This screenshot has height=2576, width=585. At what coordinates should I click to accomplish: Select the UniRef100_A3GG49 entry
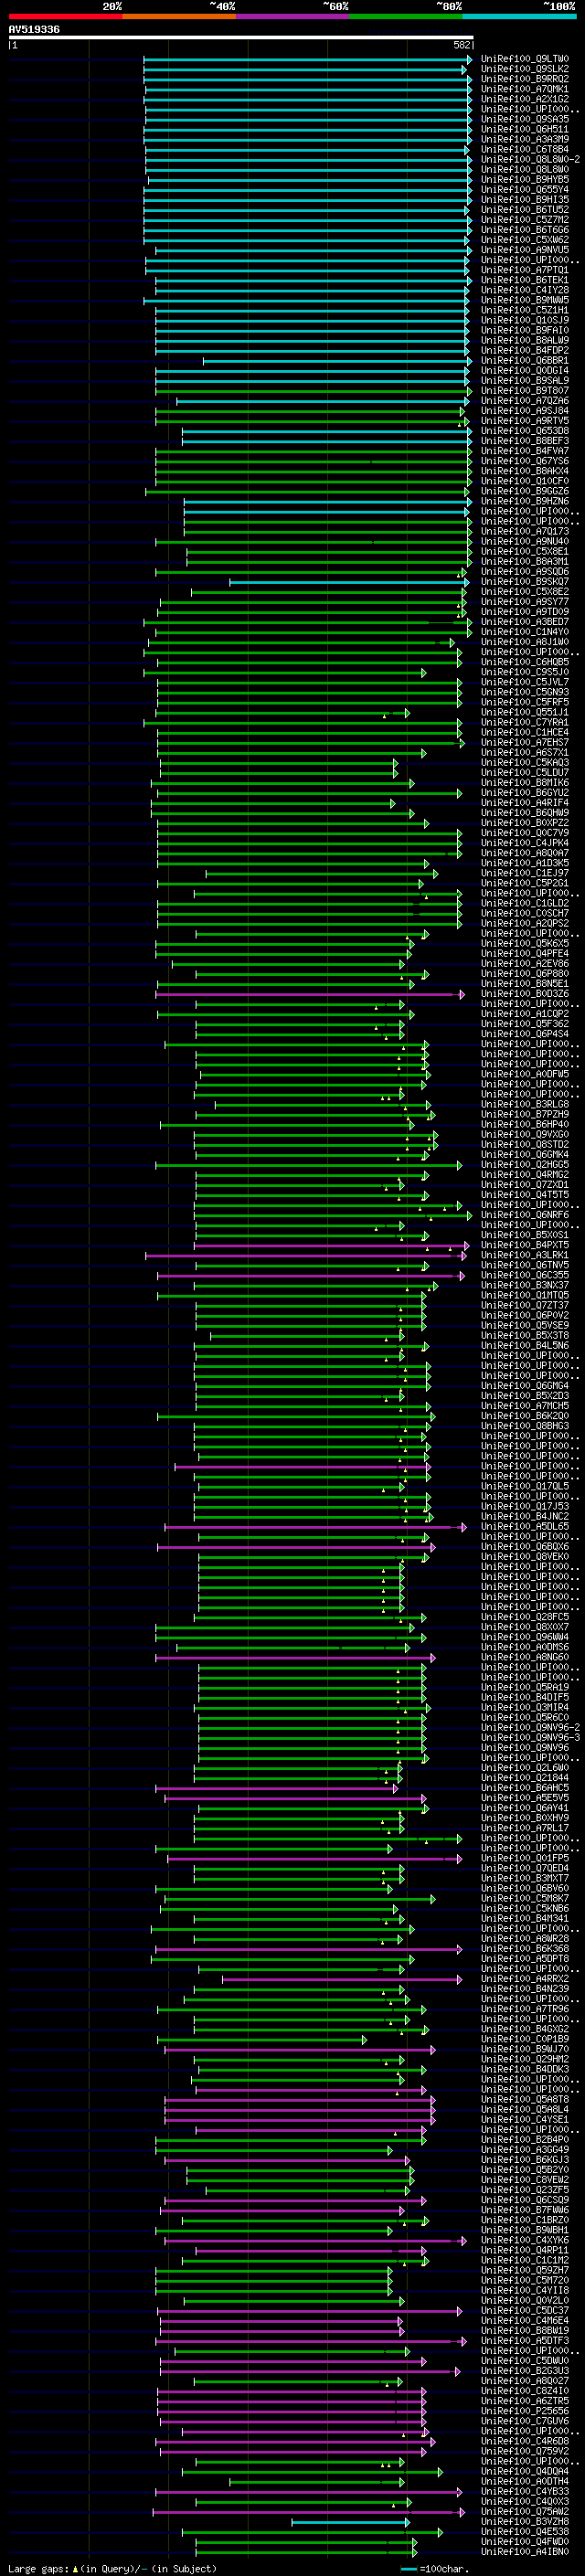tap(524, 2150)
